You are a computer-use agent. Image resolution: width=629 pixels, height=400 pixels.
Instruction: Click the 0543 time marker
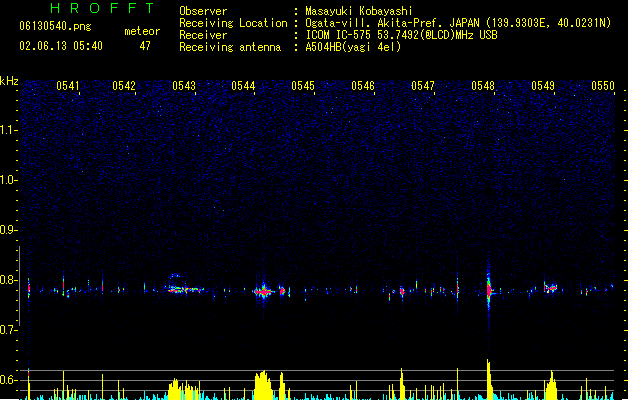coord(184,85)
